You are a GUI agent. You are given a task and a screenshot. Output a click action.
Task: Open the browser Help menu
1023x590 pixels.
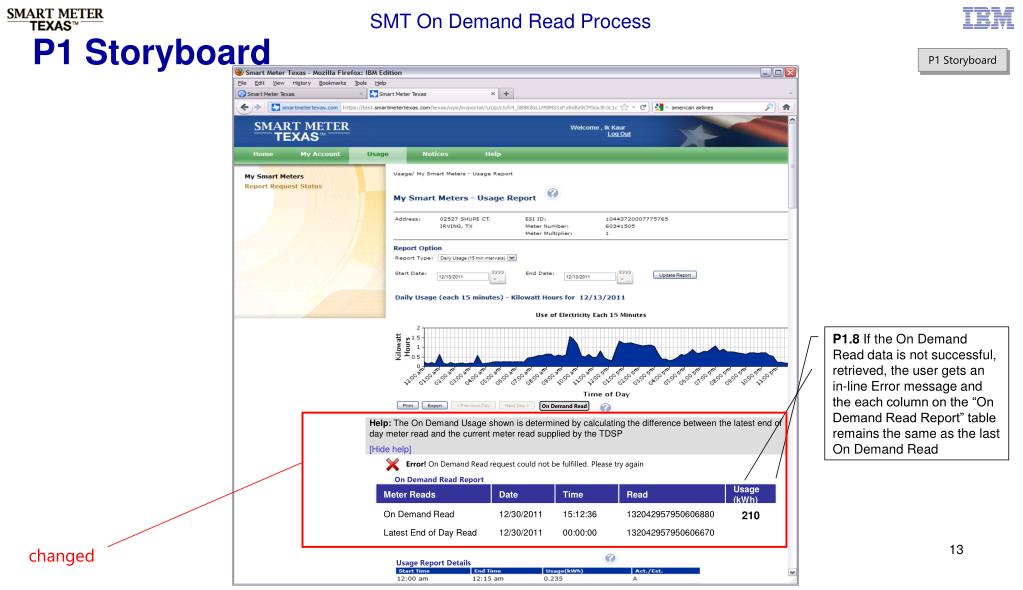click(380, 83)
